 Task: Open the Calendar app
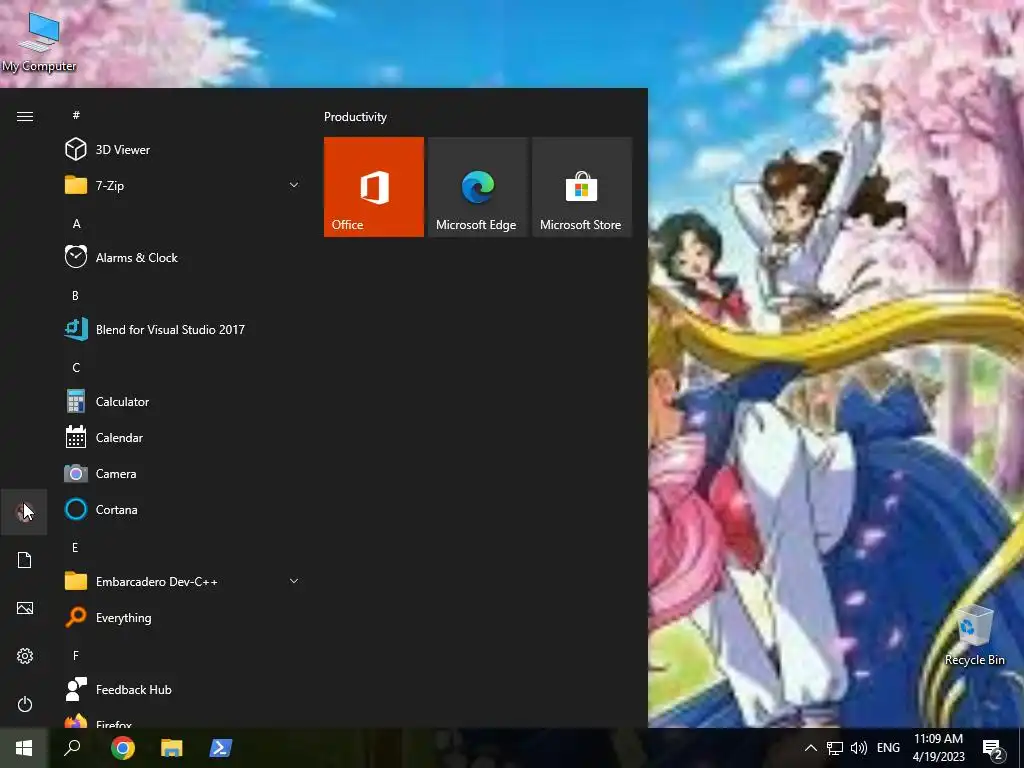click(x=182, y=438)
